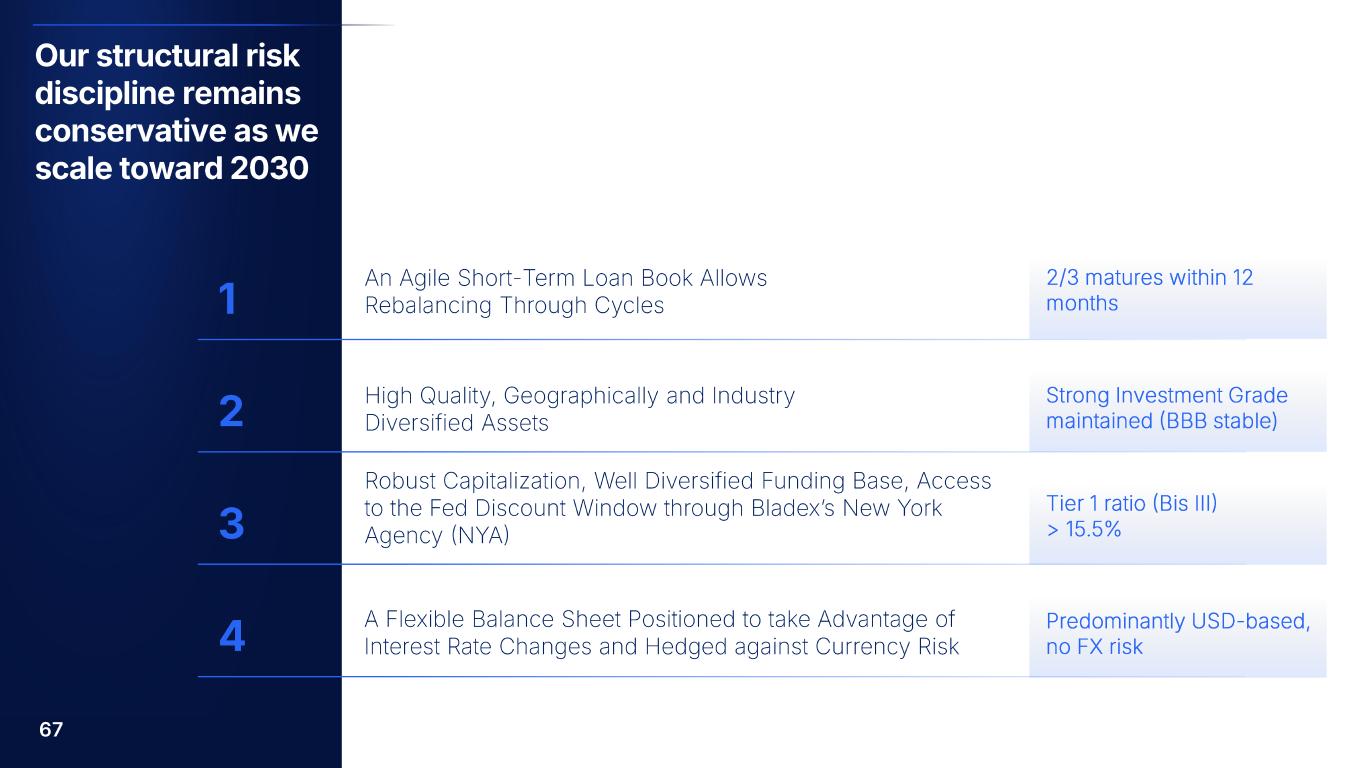Select the 'Agile Short-Term Loan Book' text
The width and height of the screenshot is (1365, 768).
point(566,278)
